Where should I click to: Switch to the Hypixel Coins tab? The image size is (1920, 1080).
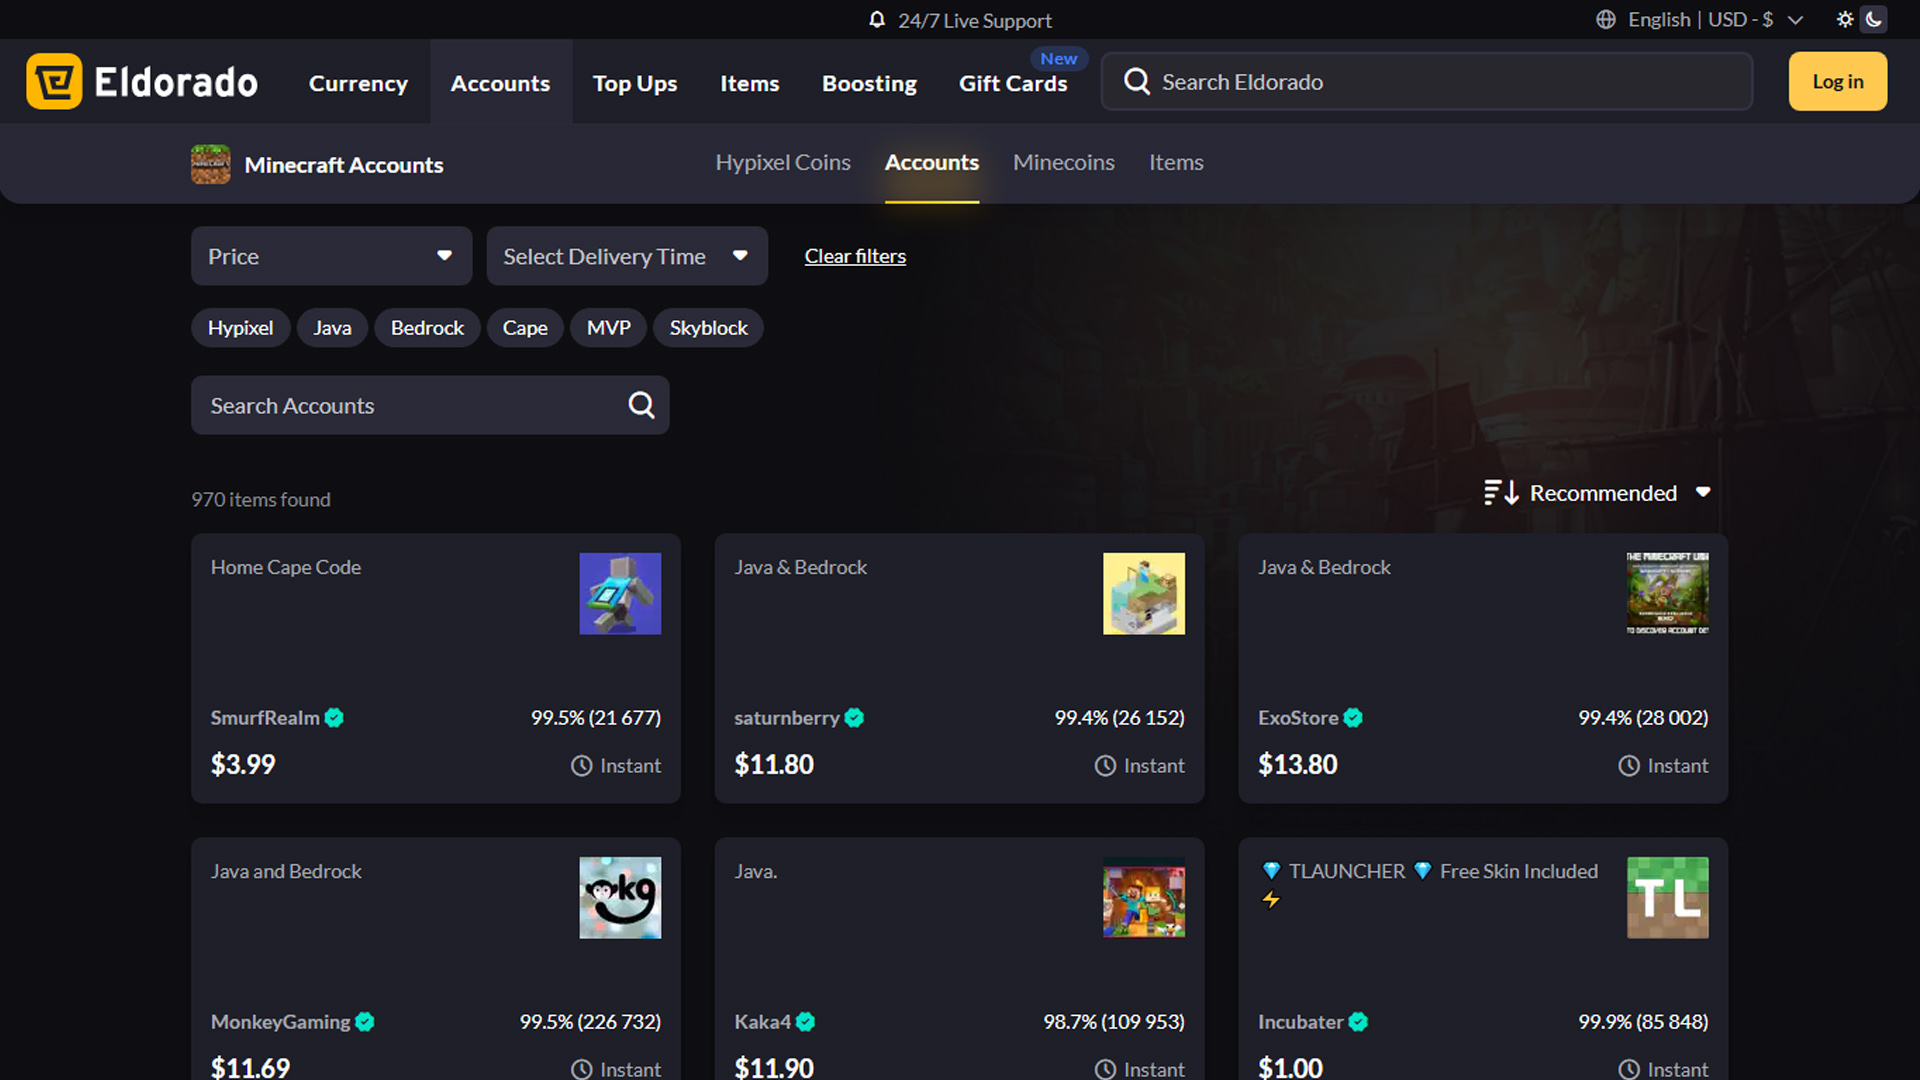tap(783, 162)
